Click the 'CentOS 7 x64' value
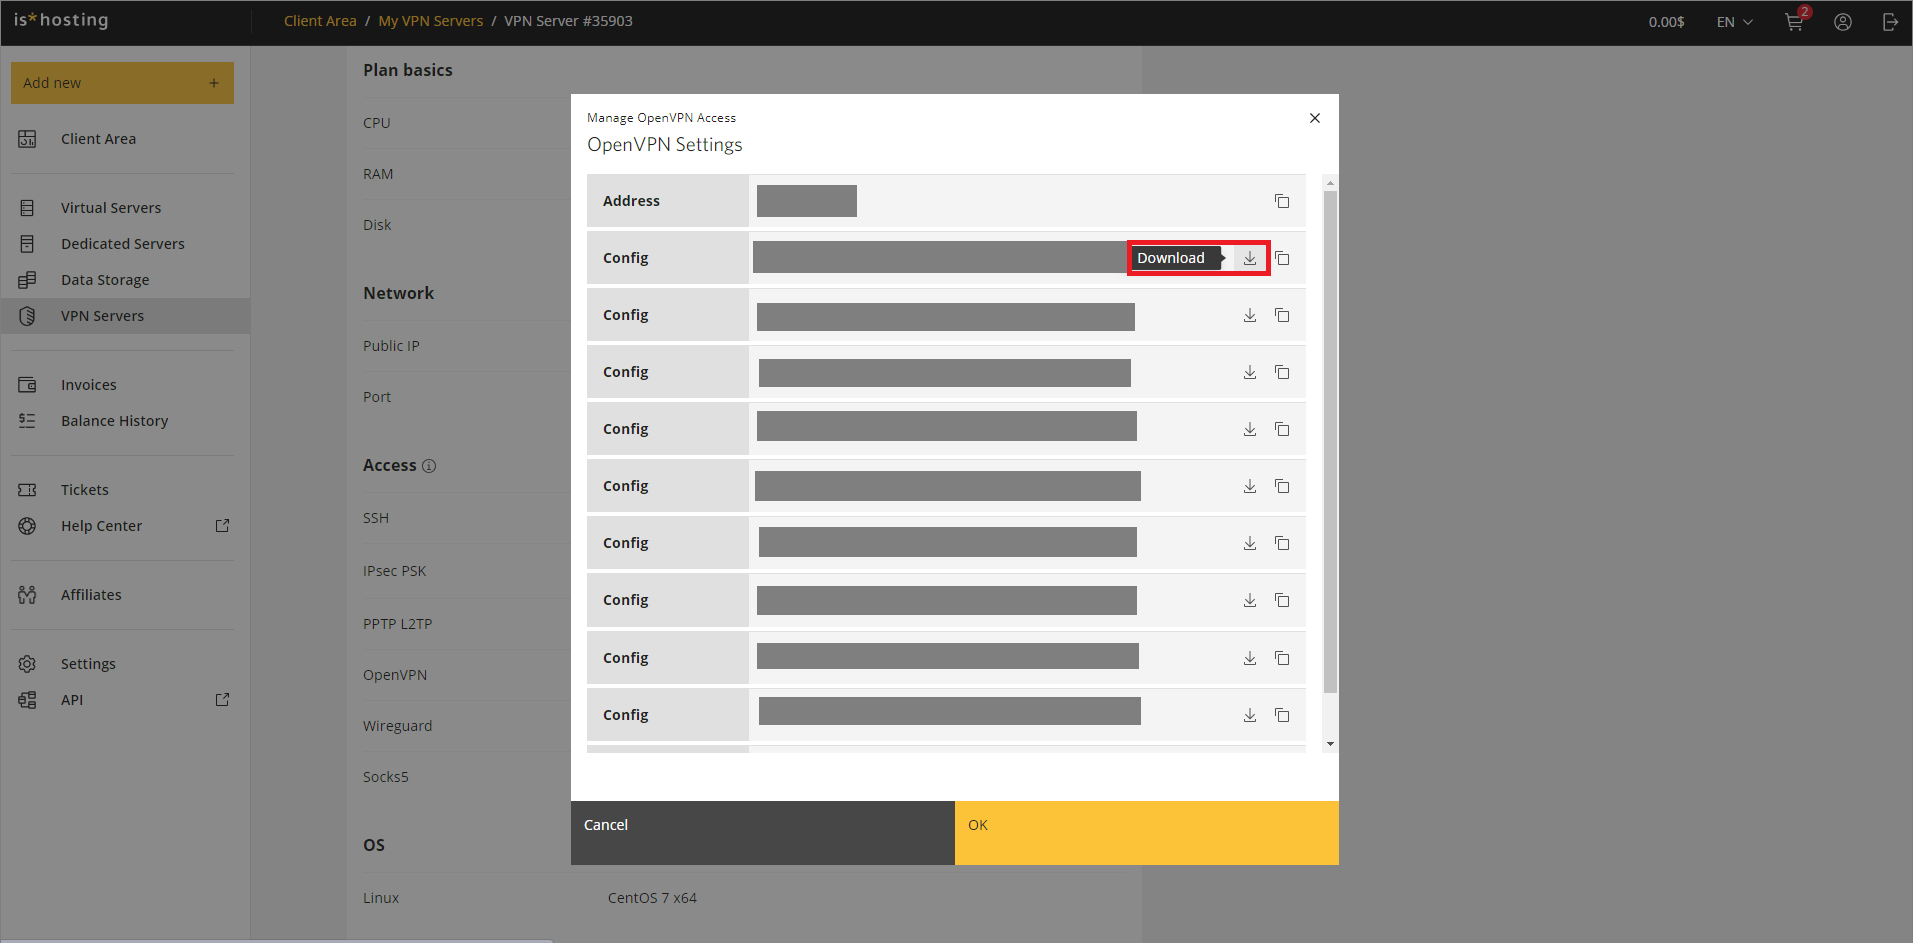 pyautogui.click(x=652, y=898)
